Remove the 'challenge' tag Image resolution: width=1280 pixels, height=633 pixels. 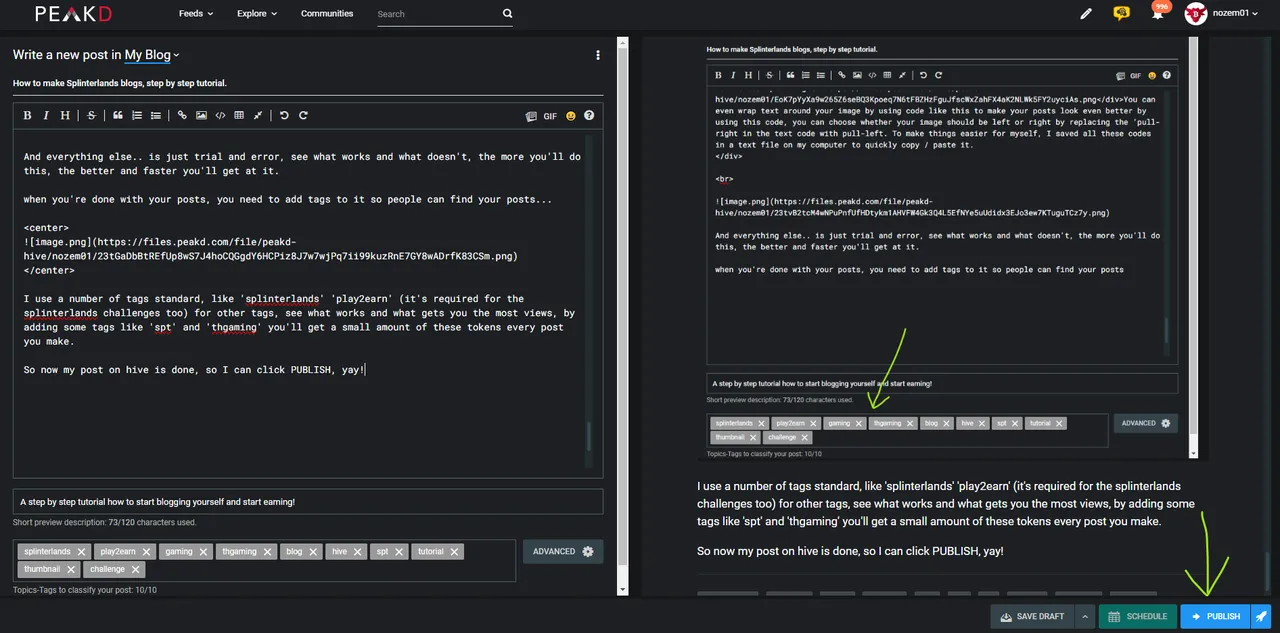pyautogui.click(x=135, y=569)
